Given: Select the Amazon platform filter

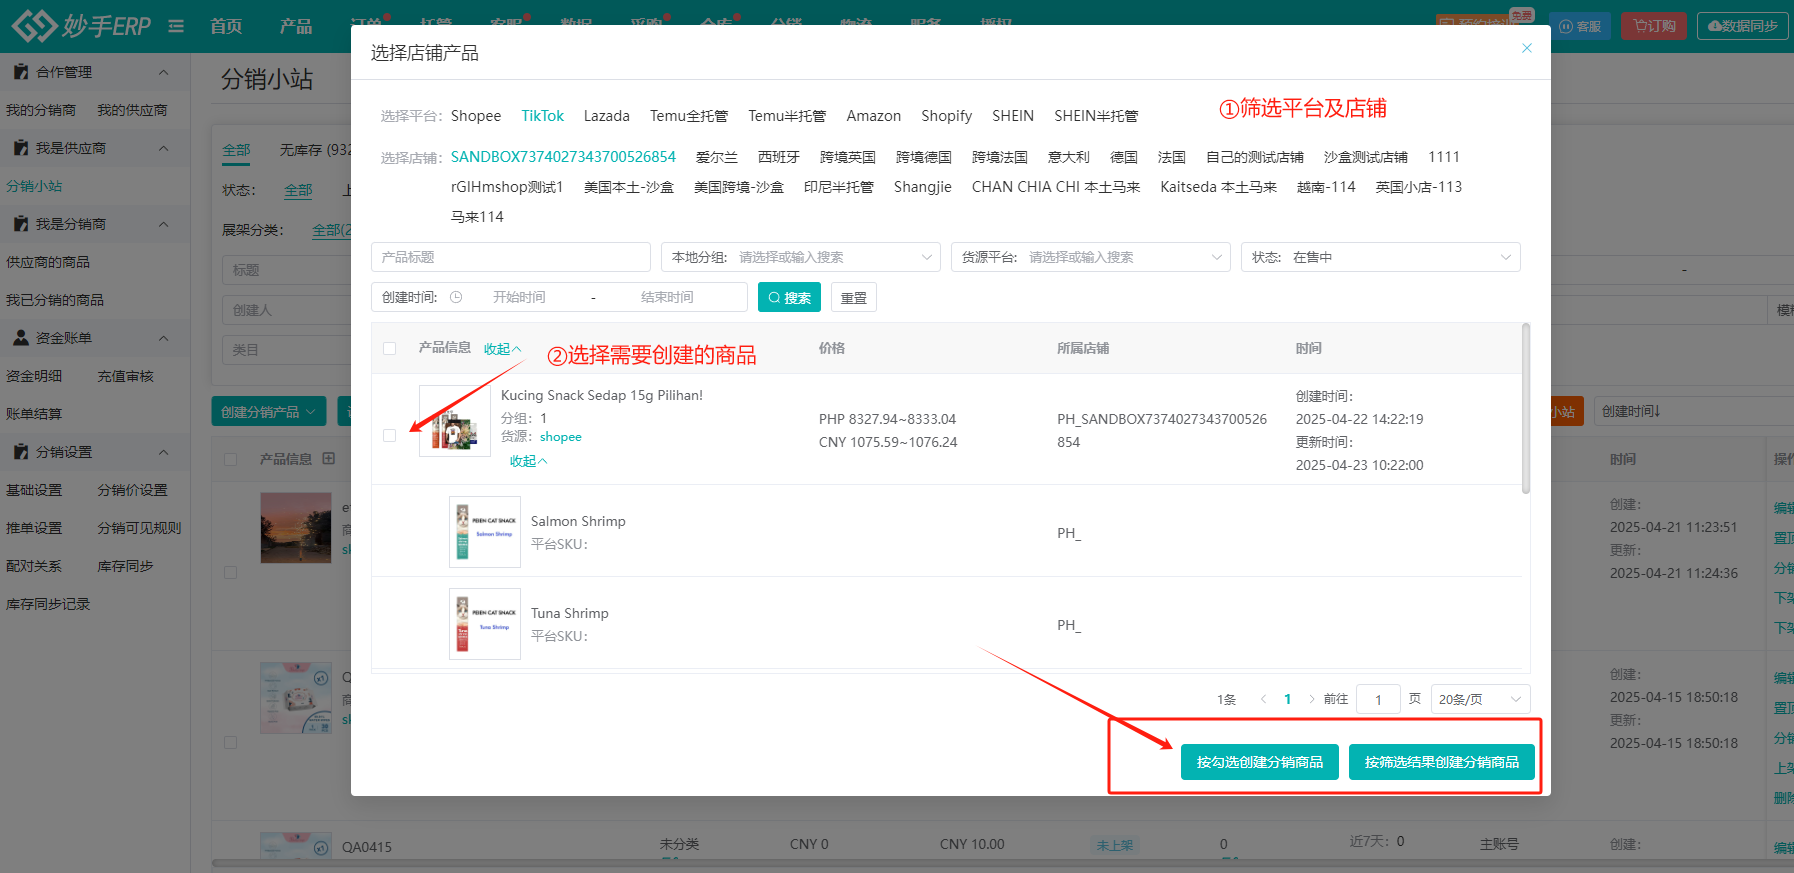Looking at the screenshot, I should [874, 116].
